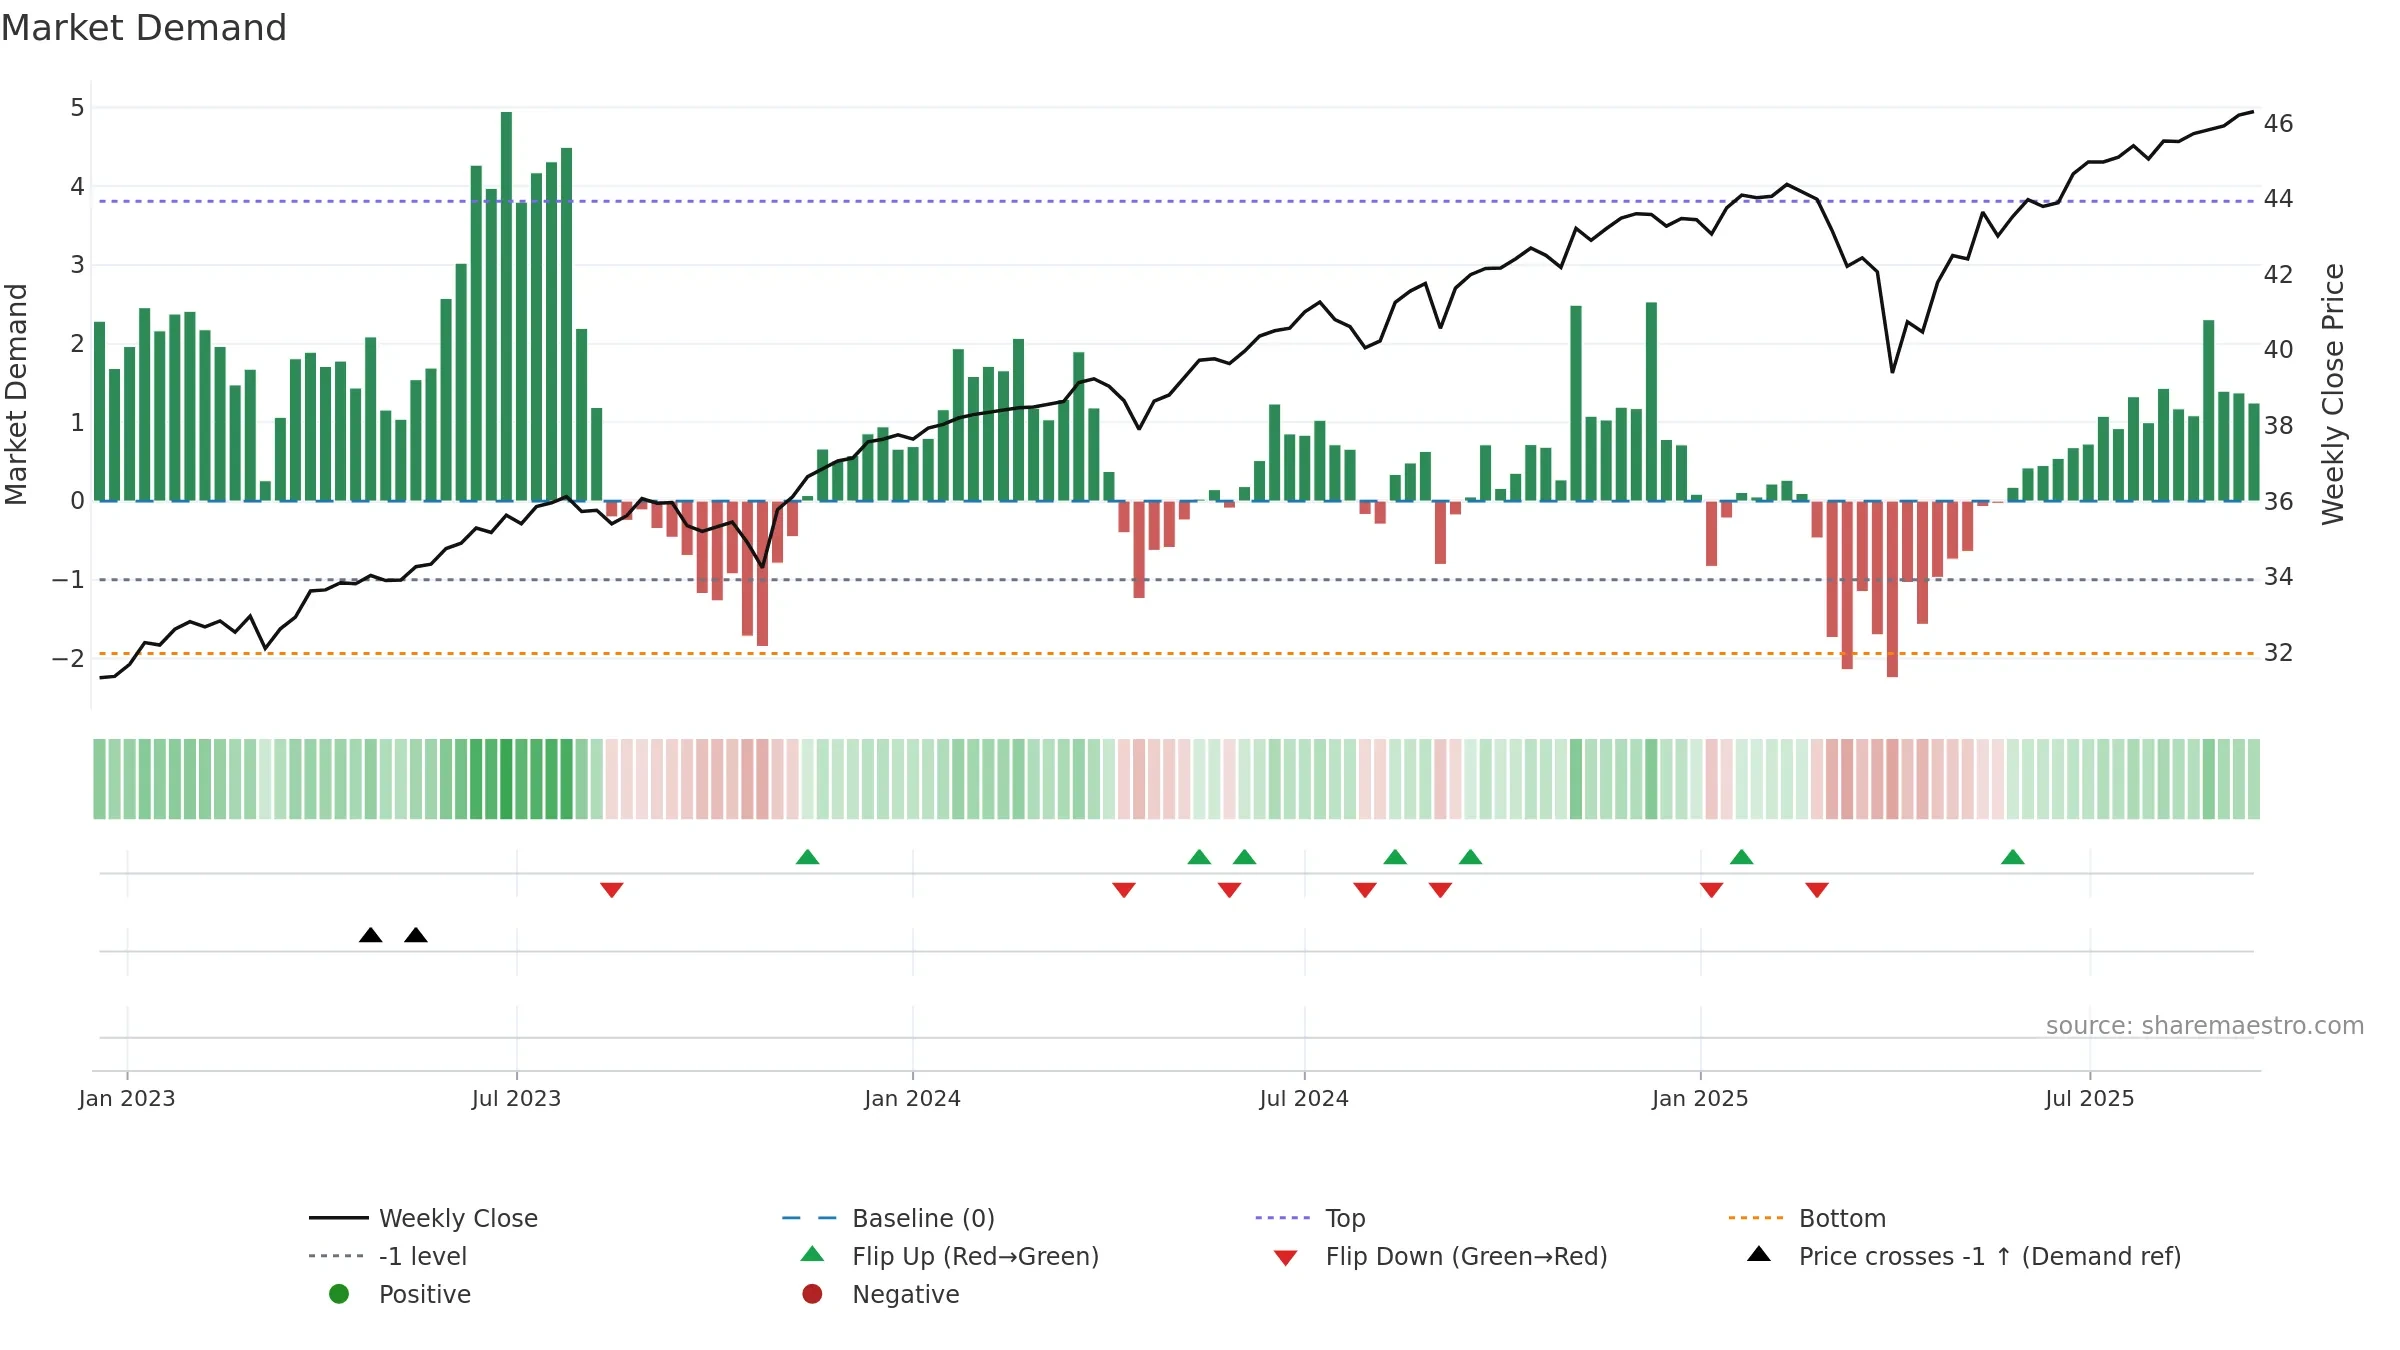2400x1350 pixels.
Task: Click later green Flip Up triangle before Jul 2024
Action: [1244, 857]
